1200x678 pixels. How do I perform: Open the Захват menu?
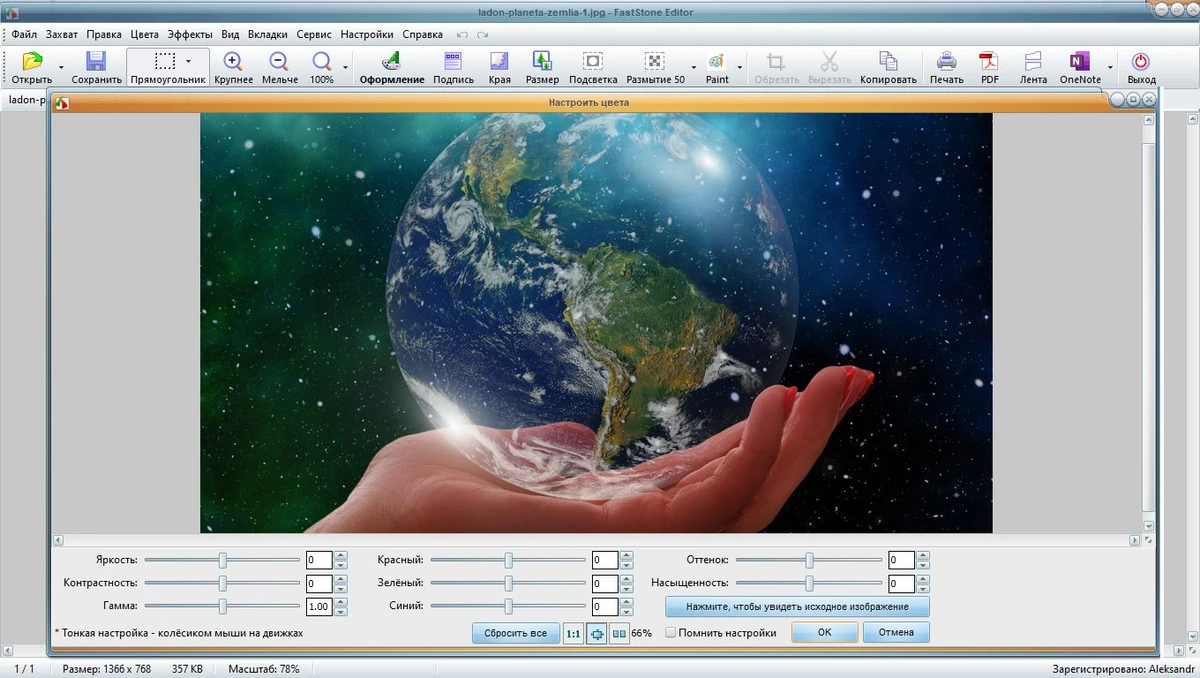coord(61,34)
